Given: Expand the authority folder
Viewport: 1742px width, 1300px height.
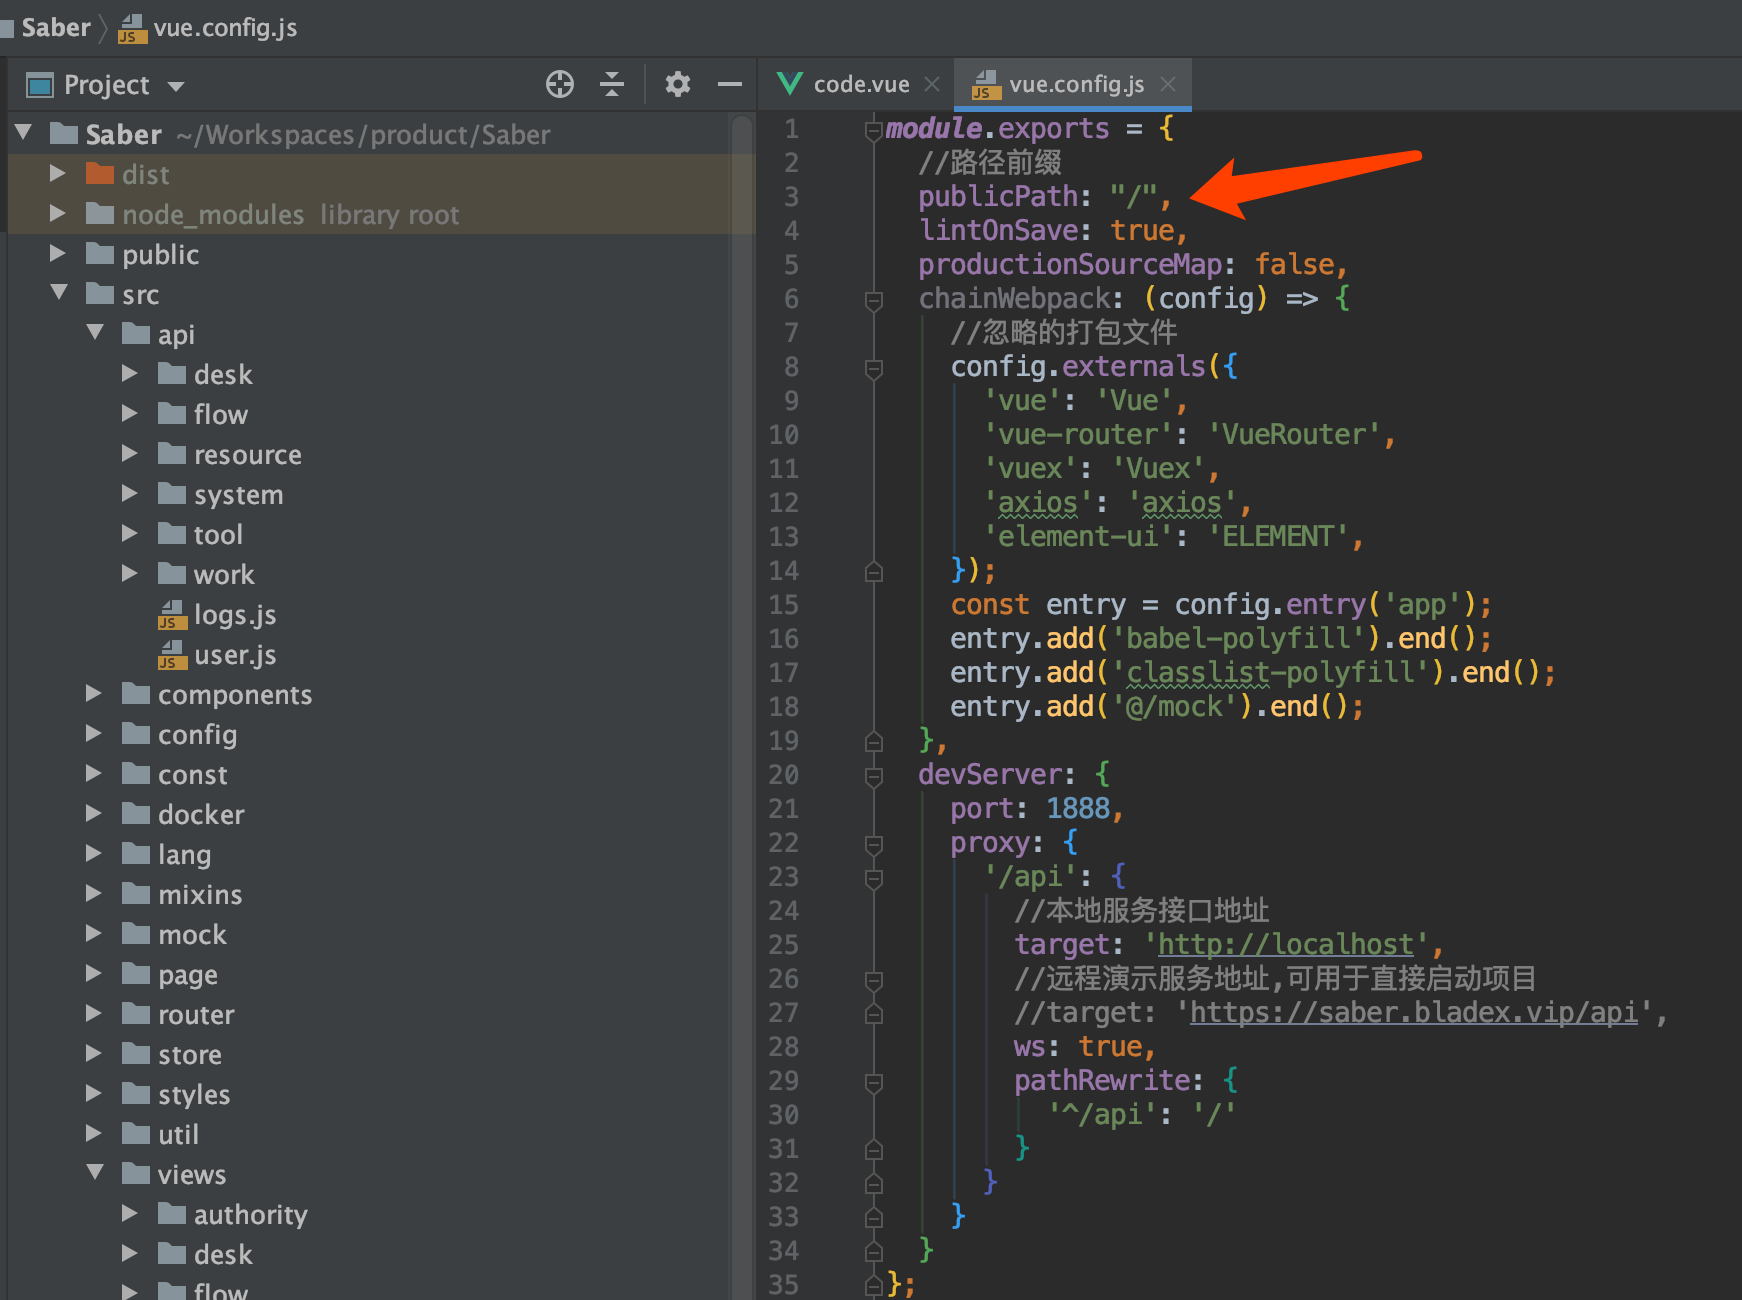Looking at the screenshot, I should click(130, 1213).
